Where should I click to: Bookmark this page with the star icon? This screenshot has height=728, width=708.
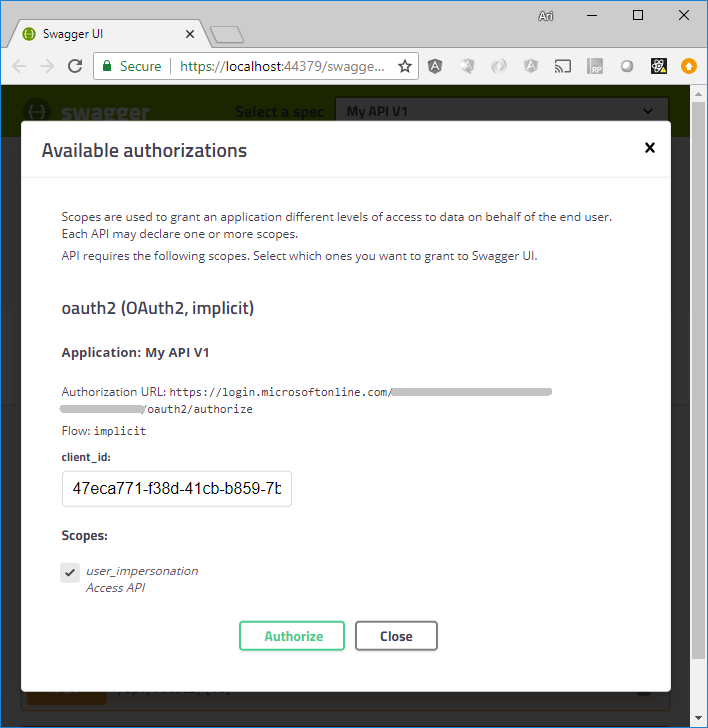click(405, 66)
